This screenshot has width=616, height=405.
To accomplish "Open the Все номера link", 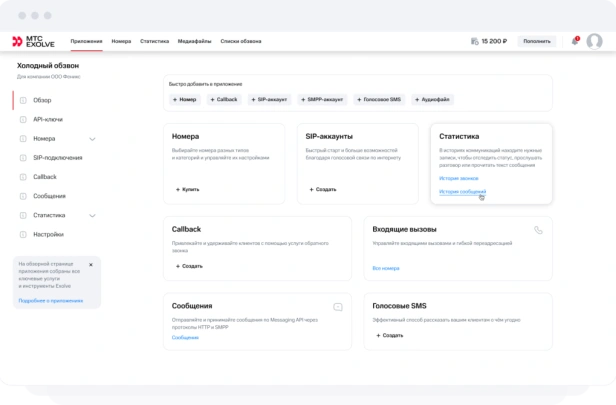I will pos(386,268).
